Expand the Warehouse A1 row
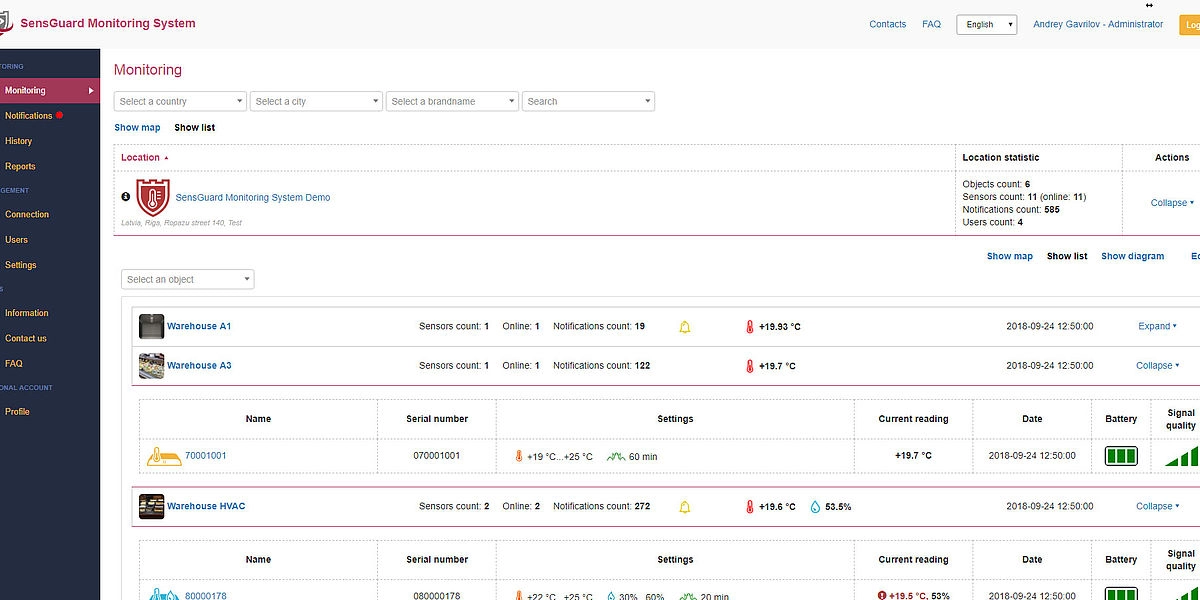Screen dimensions: 1200x600 (1158, 326)
